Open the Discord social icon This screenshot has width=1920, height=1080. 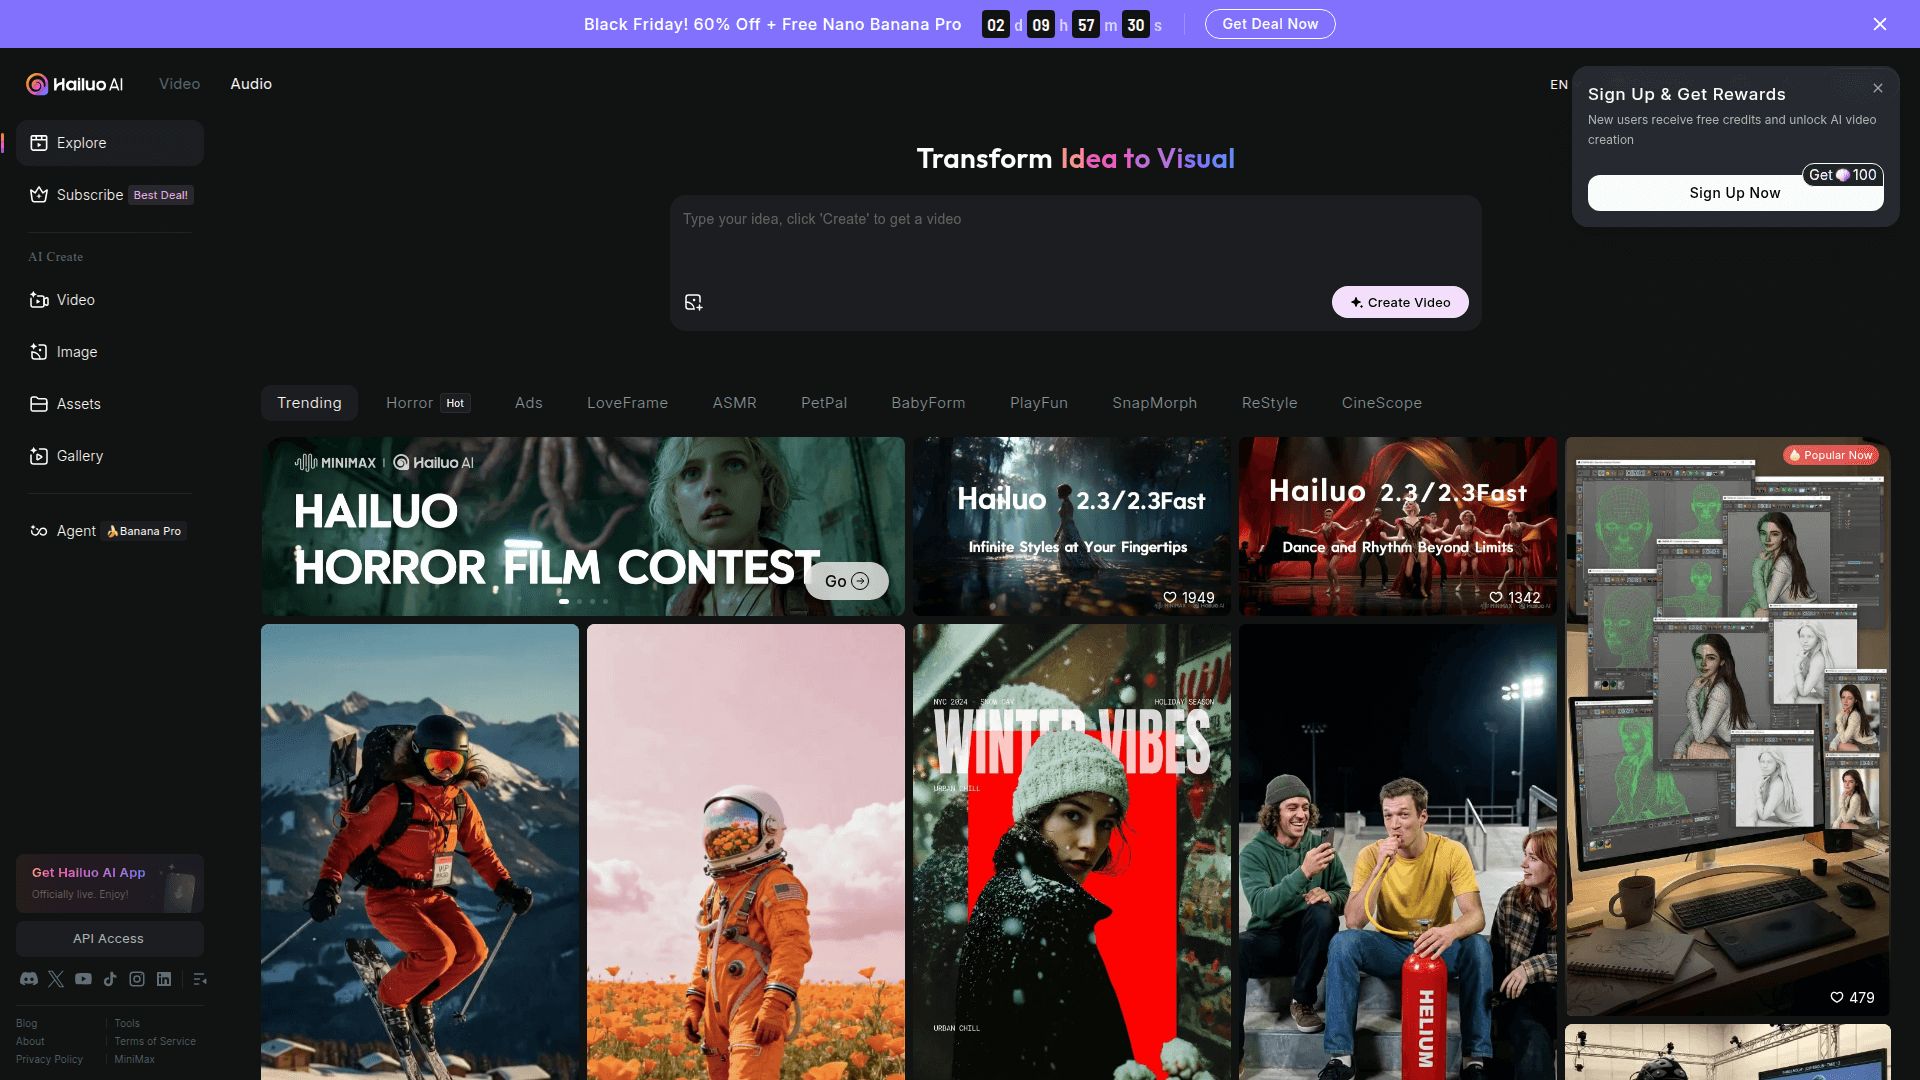point(29,979)
